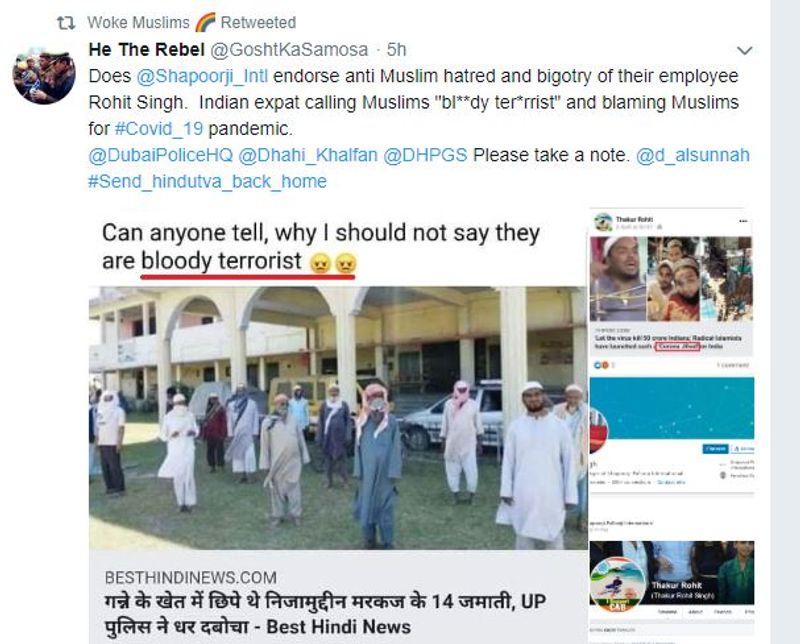The image size is (800, 644).
Task: Open He The Rebel's profile avatar
Action: point(44,77)
